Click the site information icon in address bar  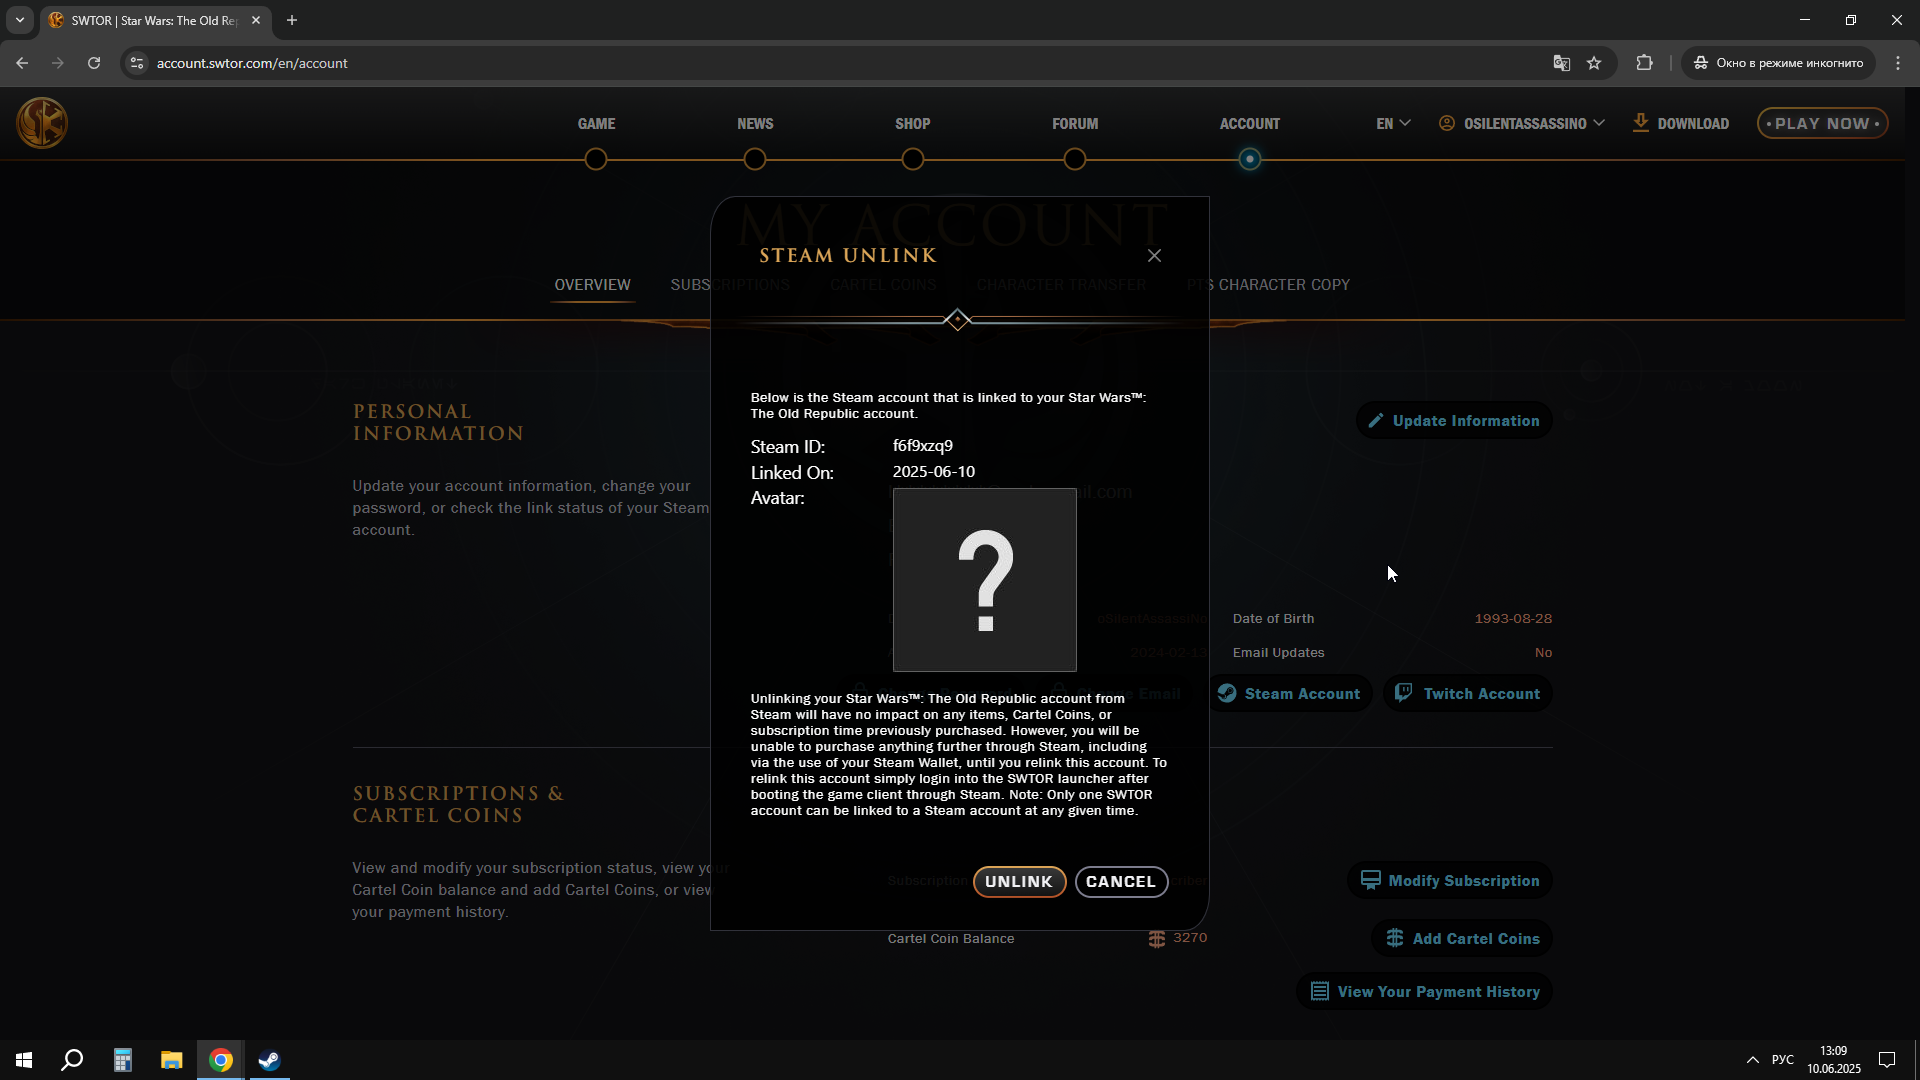137,63
